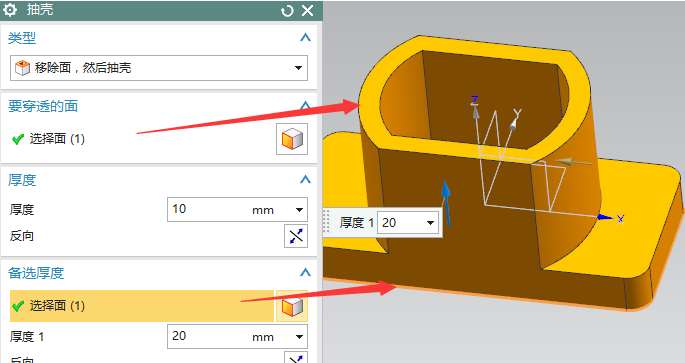
Task: Open the dropdown arrow beside the 厚度 10 mm field
Action: (299, 210)
